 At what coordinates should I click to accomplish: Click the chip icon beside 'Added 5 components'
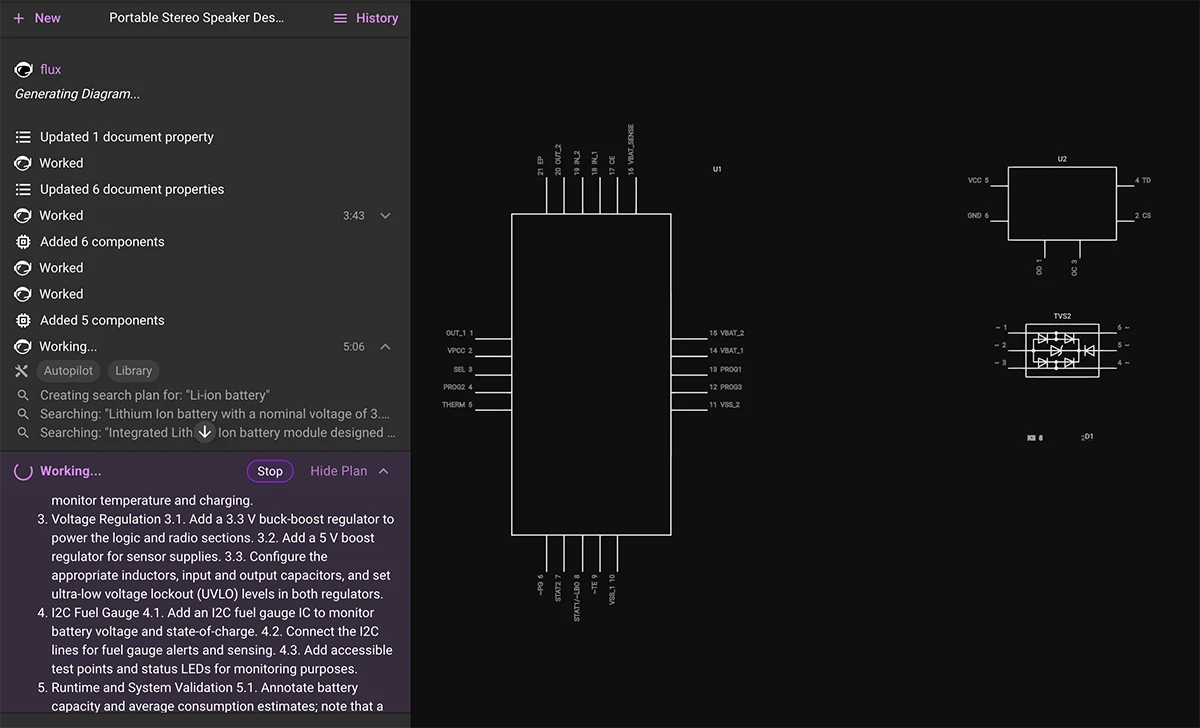pos(23,320)
